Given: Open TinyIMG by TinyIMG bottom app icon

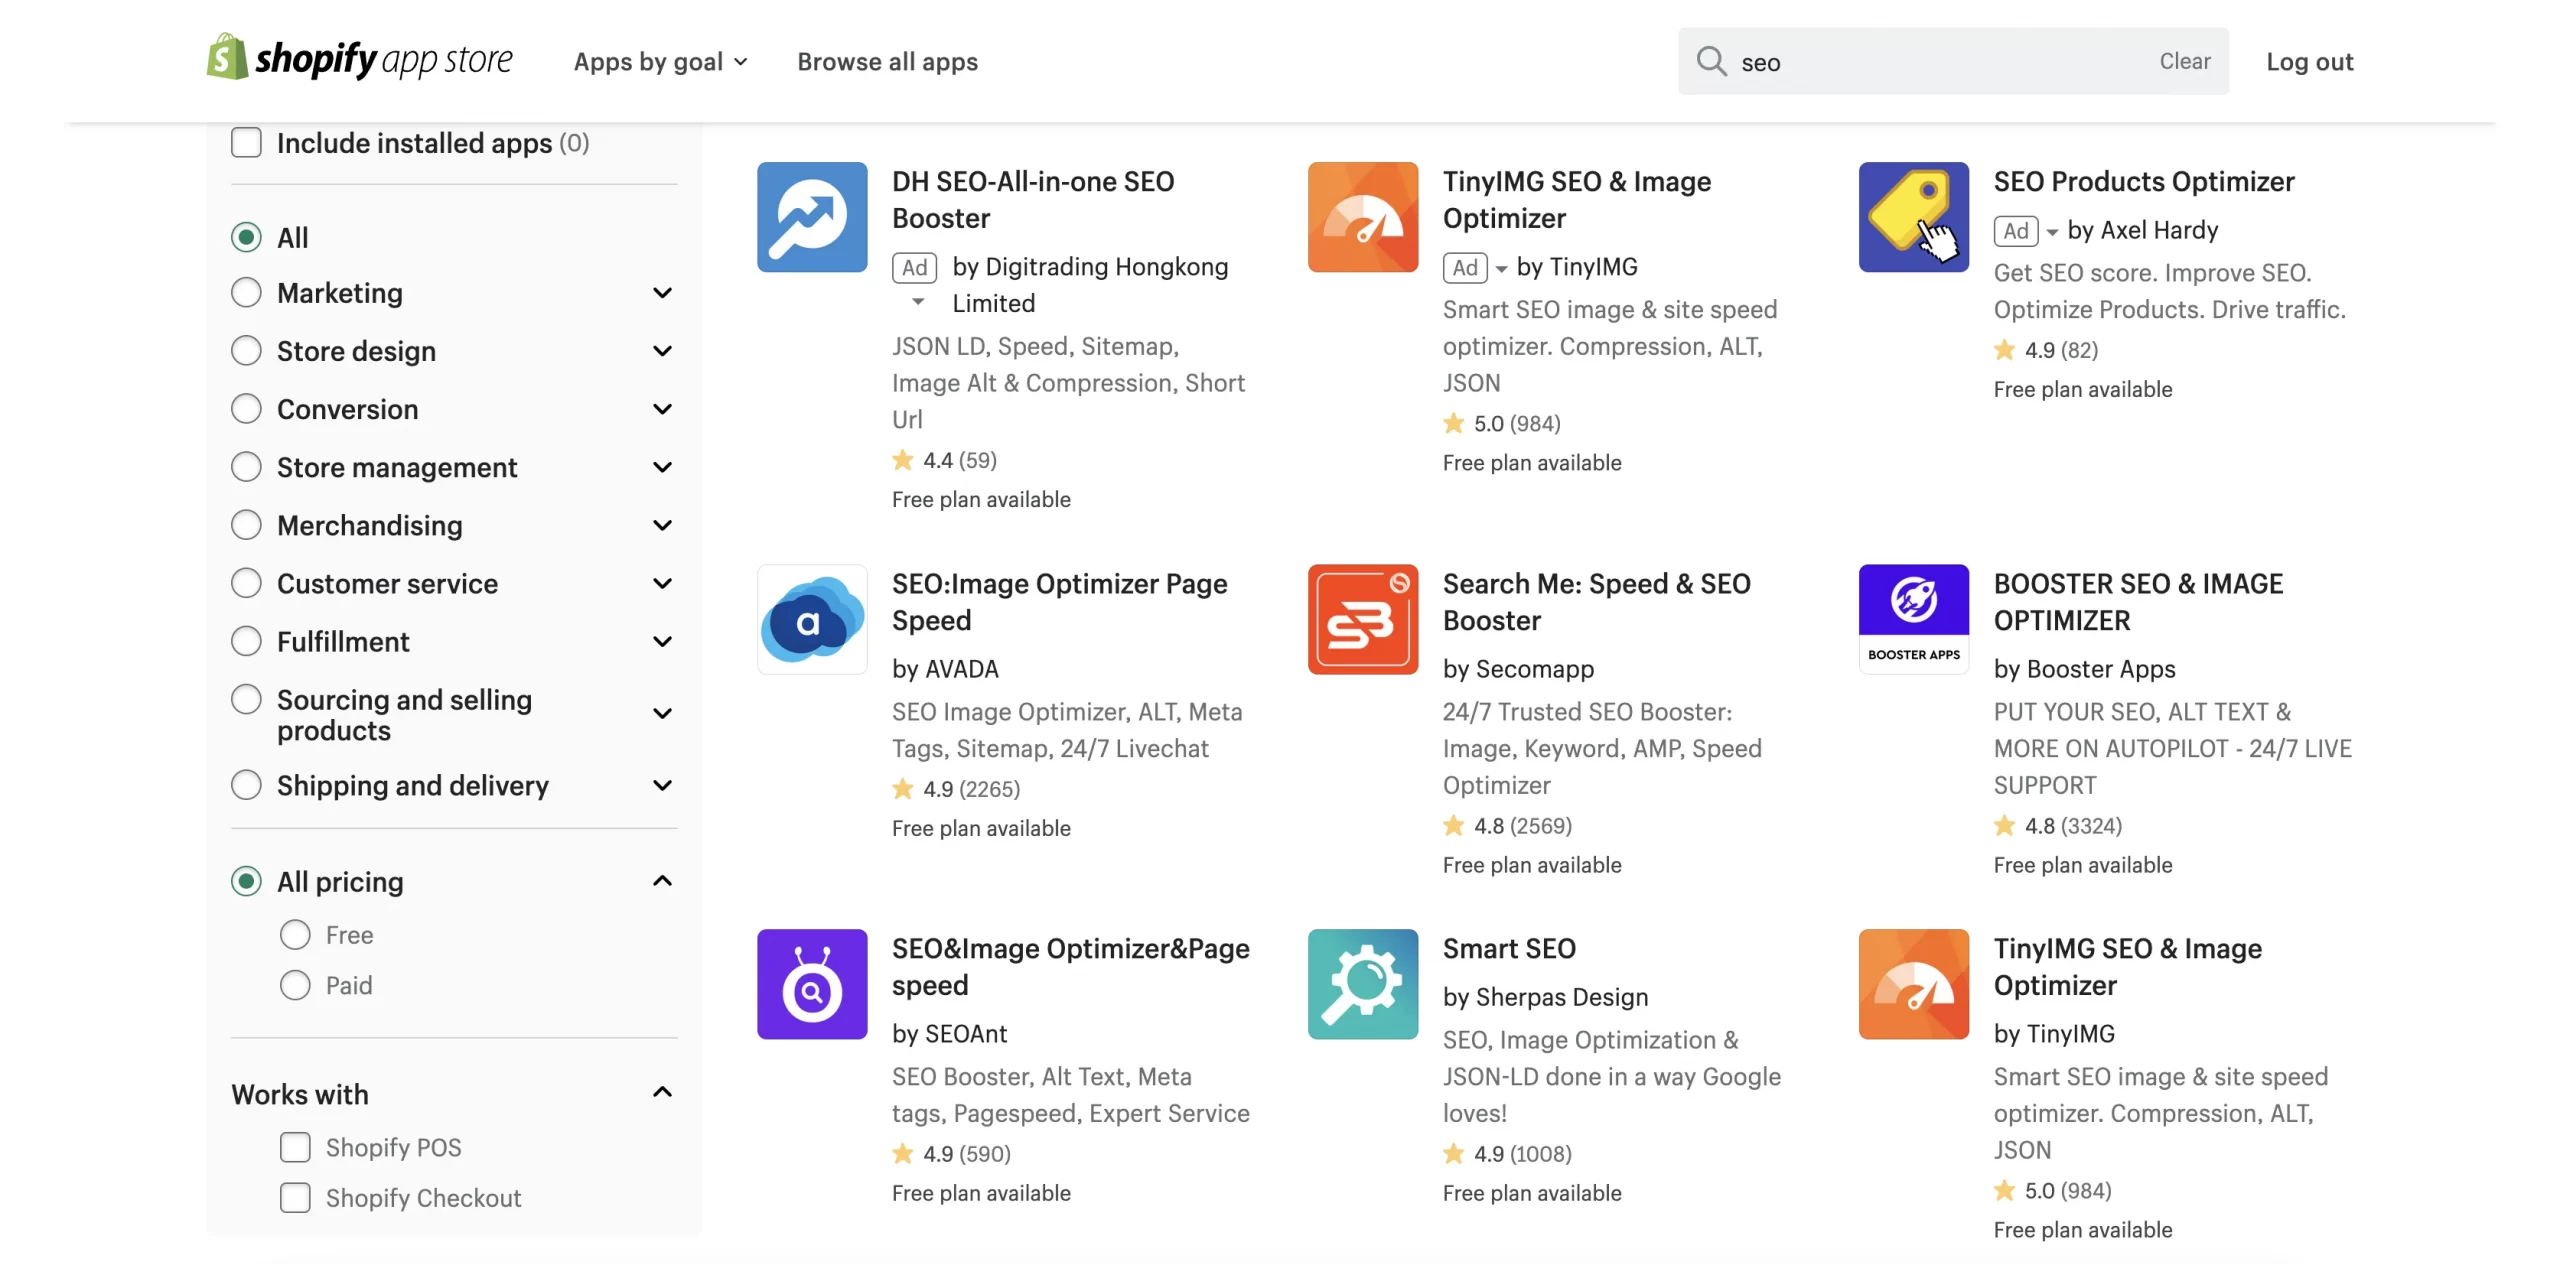Looking at the screenshot, I should [1913, 984].
